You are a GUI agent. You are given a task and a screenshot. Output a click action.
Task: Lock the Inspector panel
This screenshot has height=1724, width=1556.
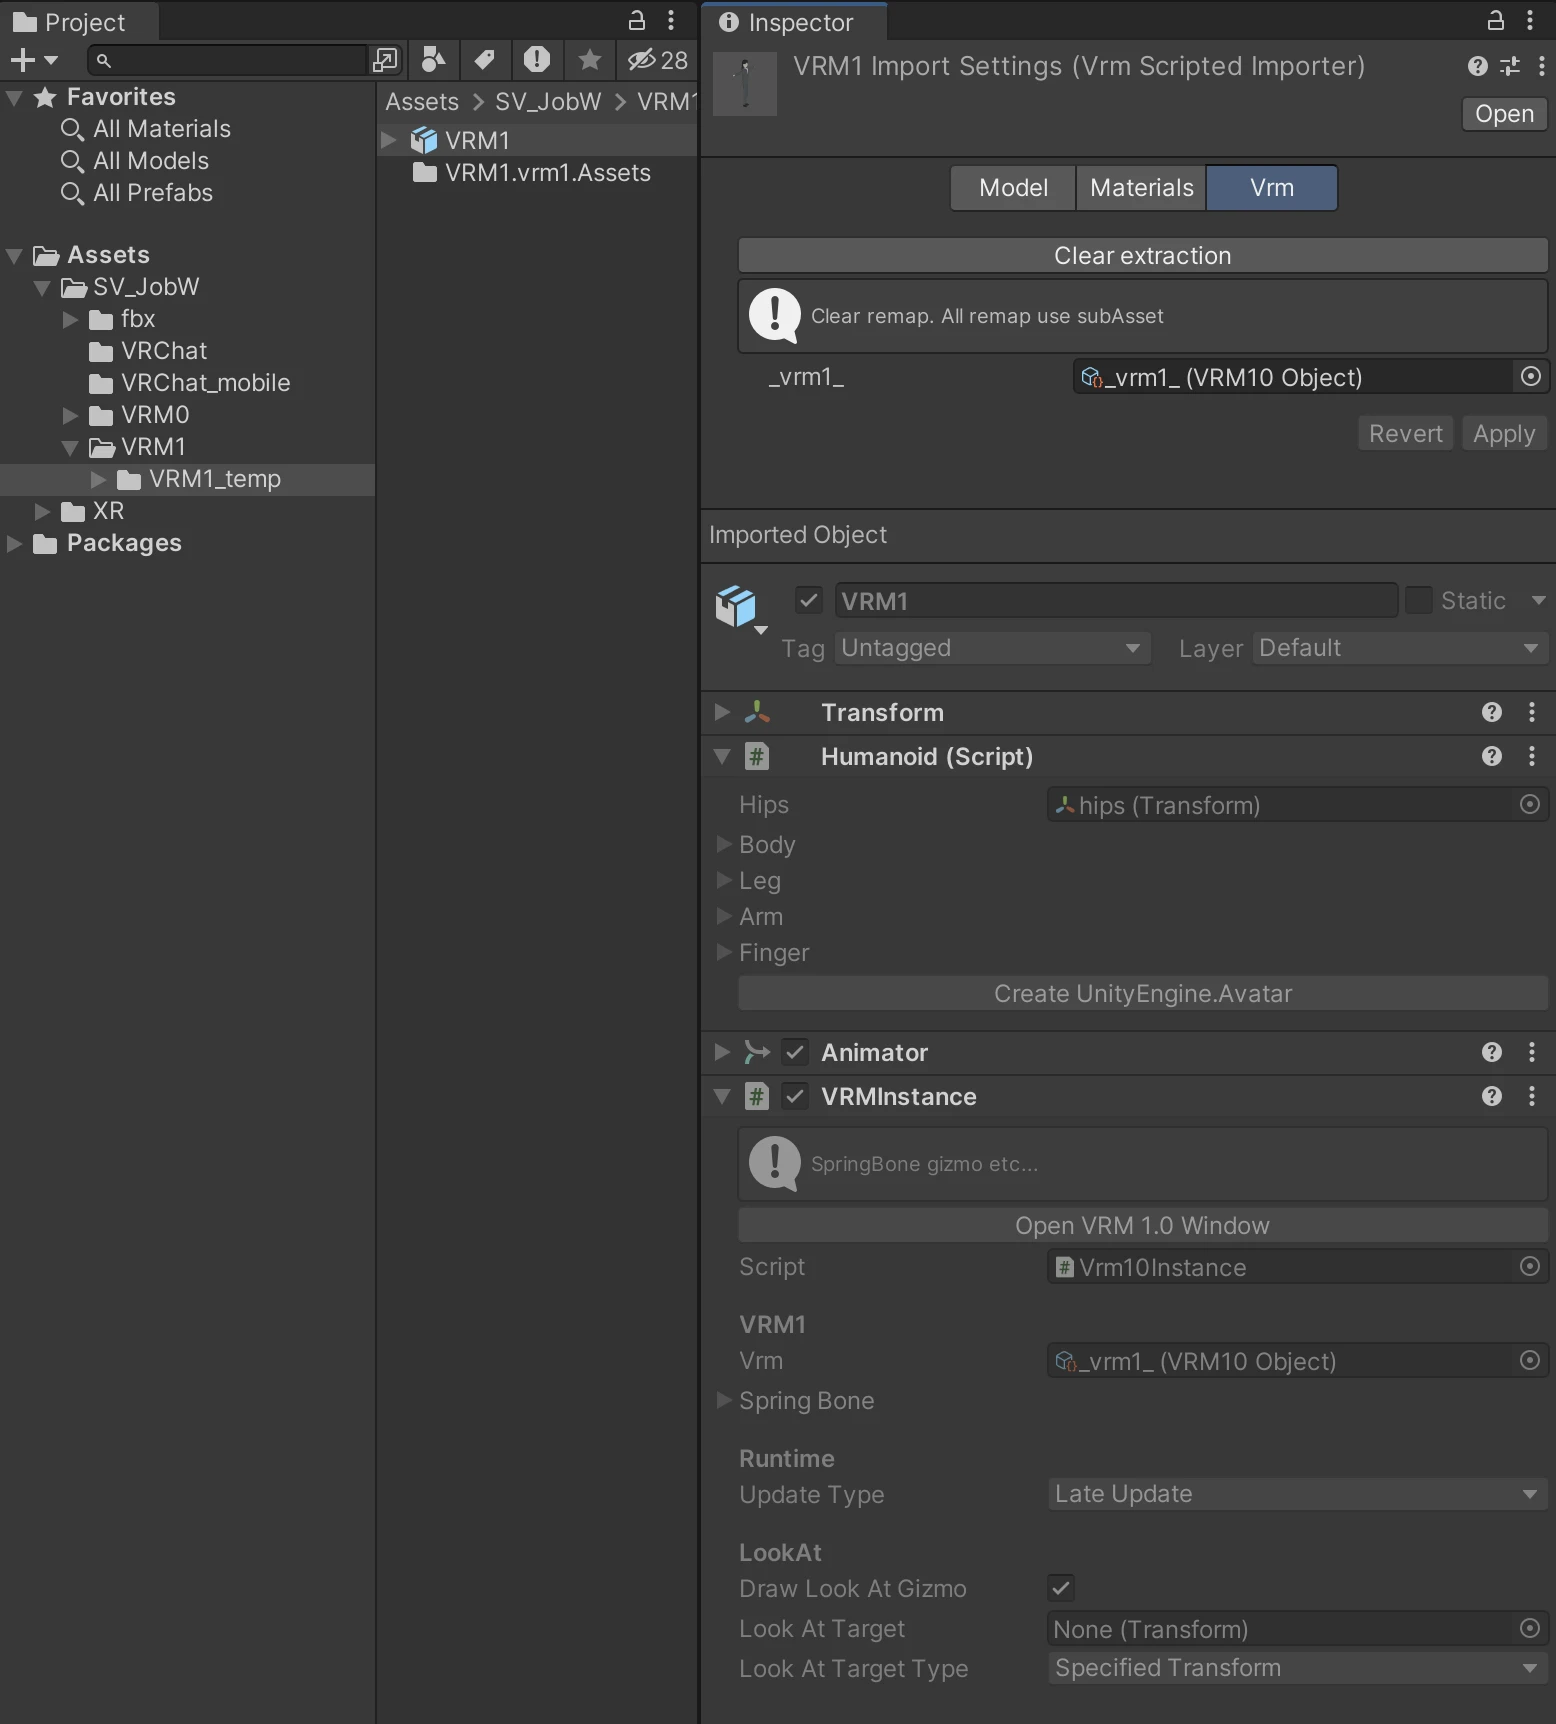pos(1495,20)
